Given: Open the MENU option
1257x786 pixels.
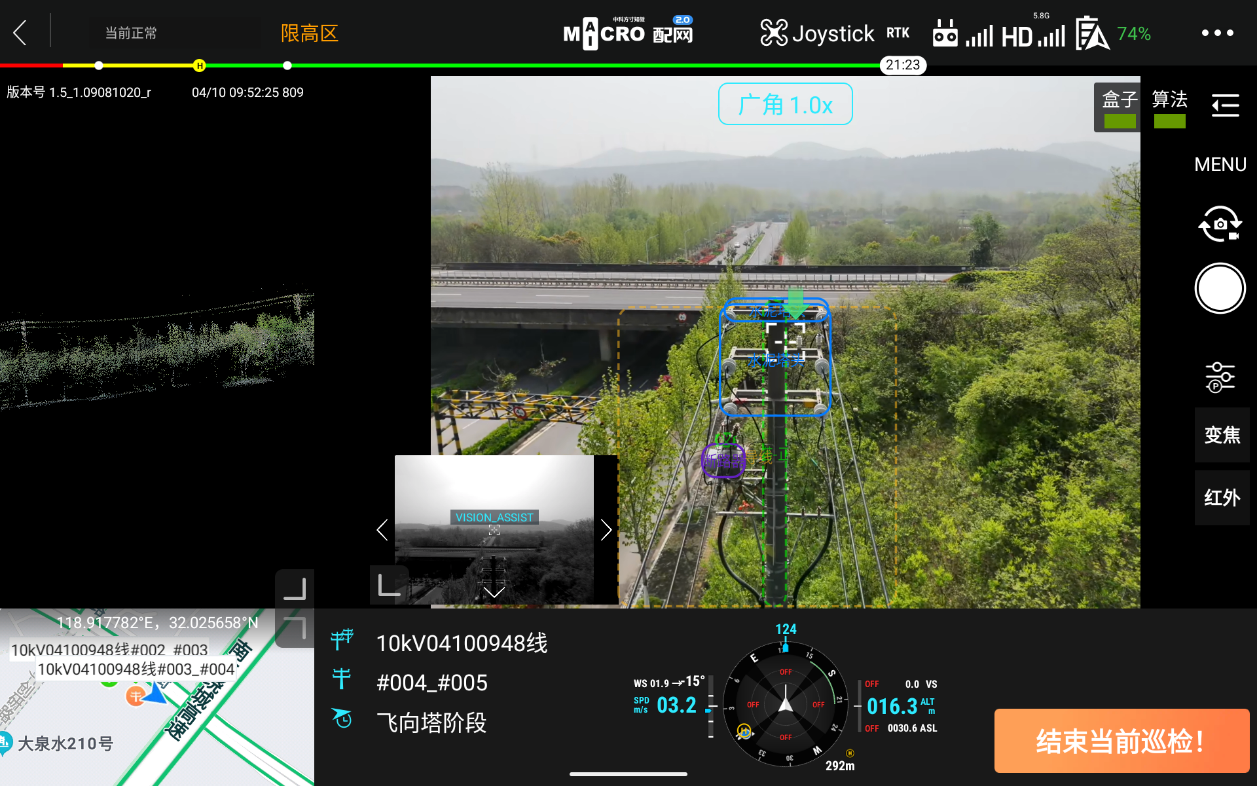Looking at the screenshot, I should (1220, 164).
